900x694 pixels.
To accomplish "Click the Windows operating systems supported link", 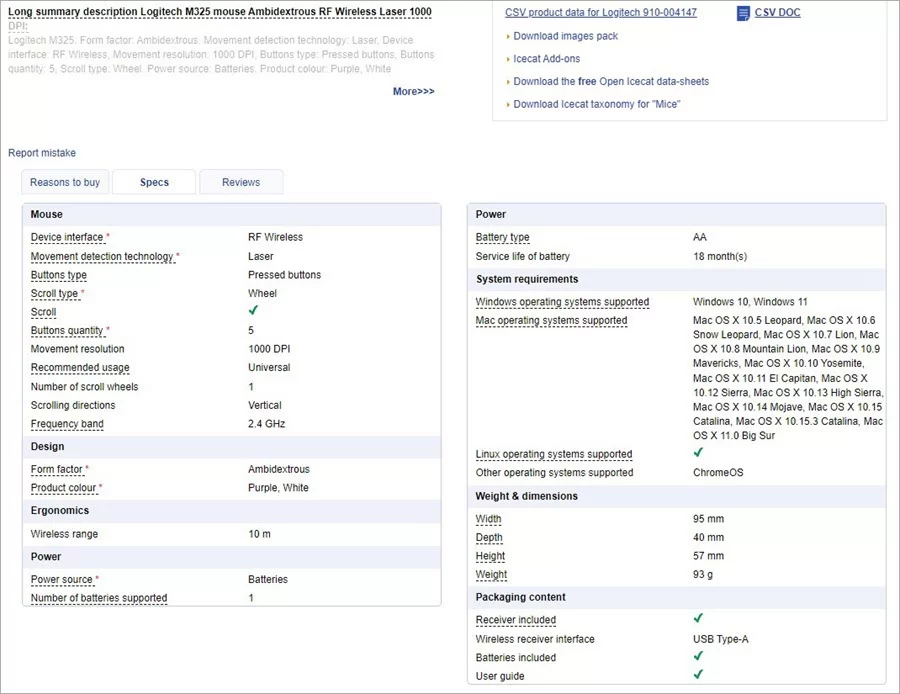I will click(x=561, y=302).
